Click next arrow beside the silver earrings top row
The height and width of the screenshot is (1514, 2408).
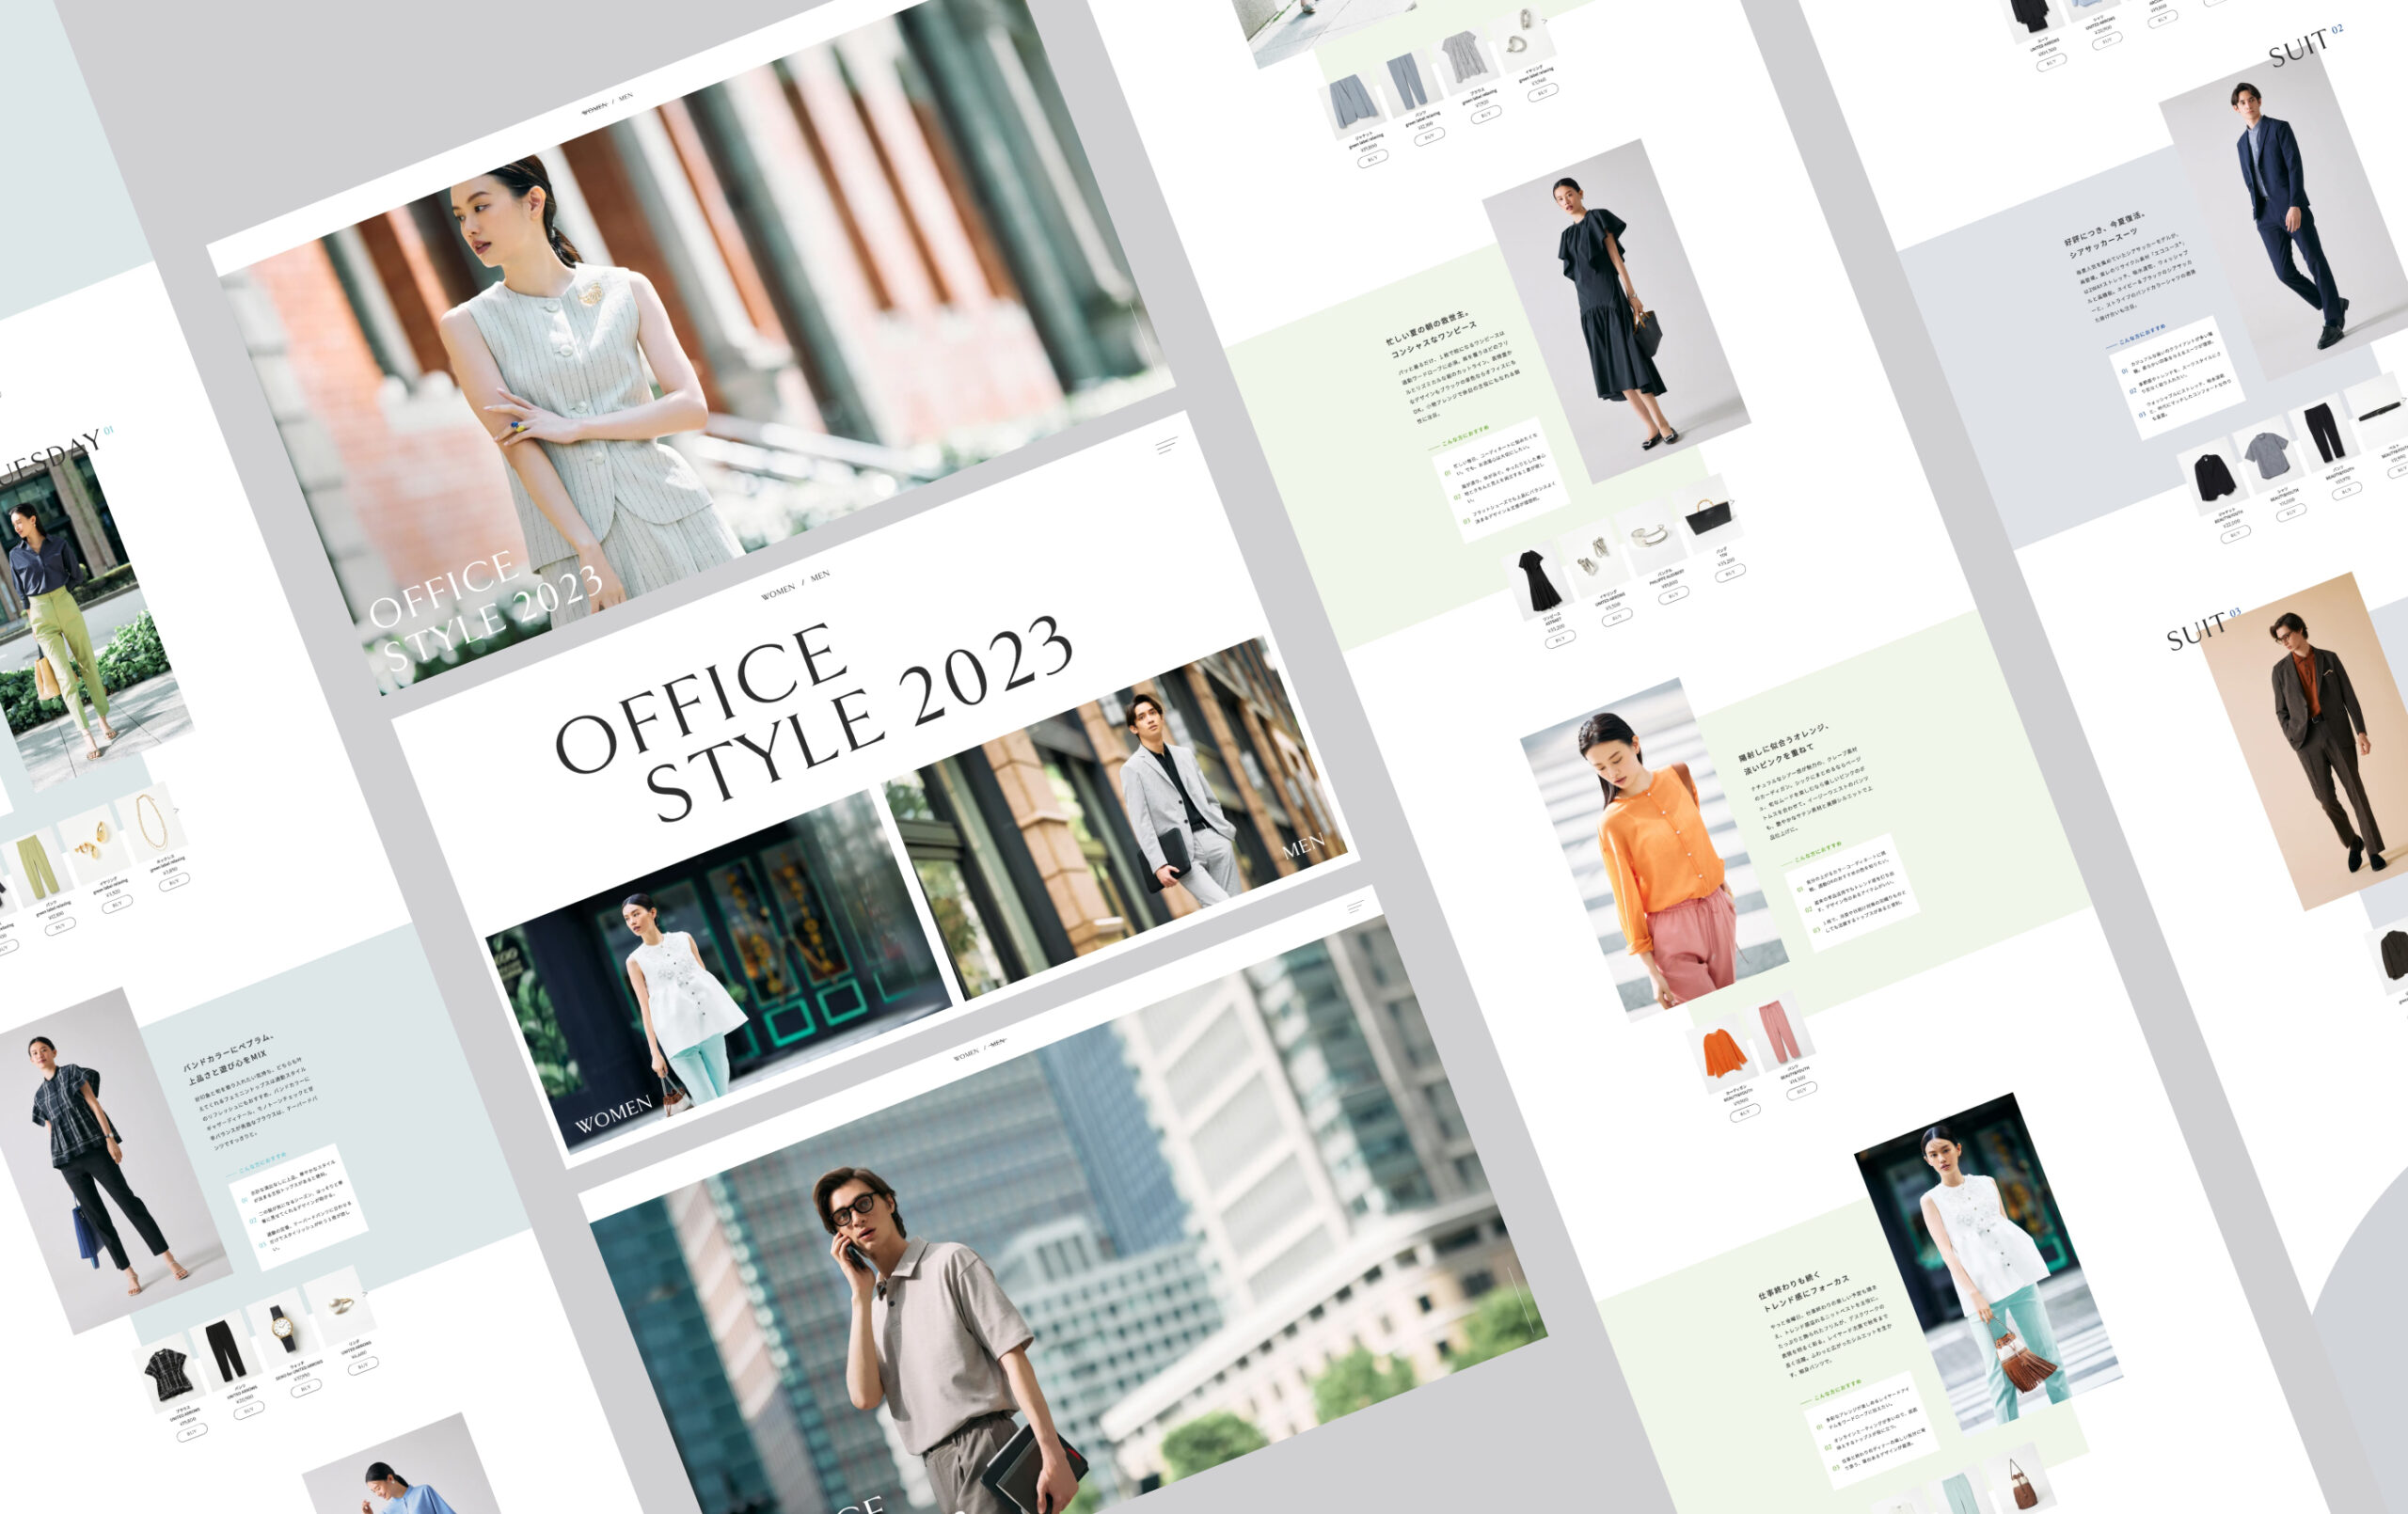click(x=1546, y=21)
